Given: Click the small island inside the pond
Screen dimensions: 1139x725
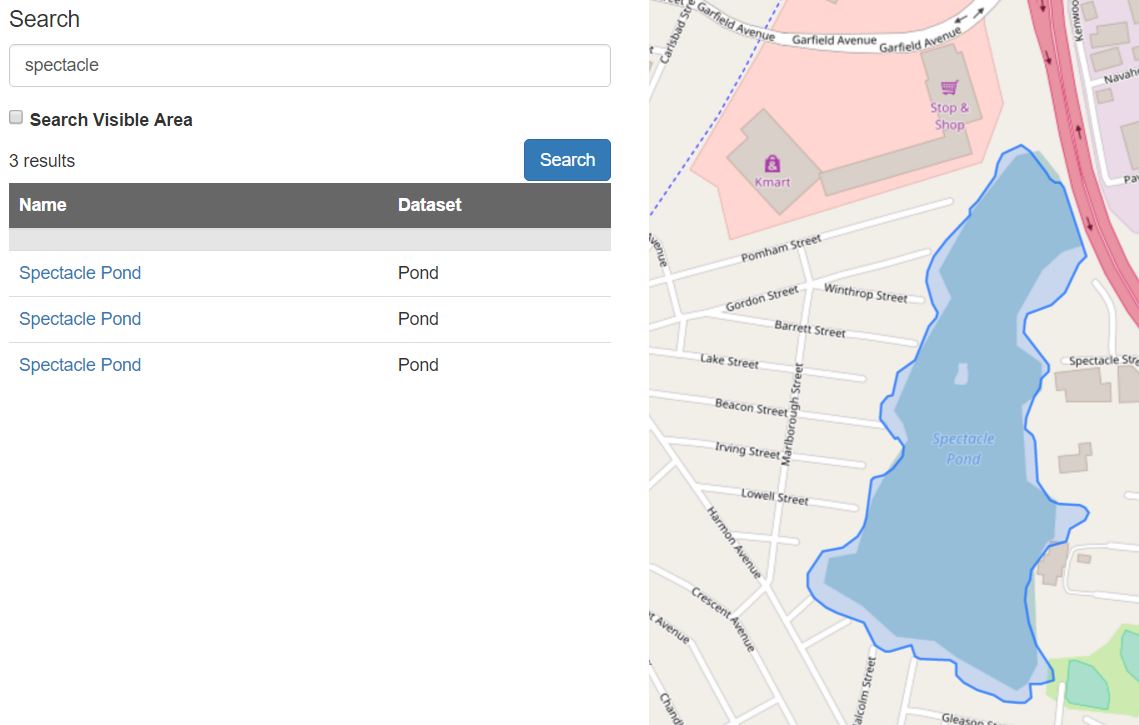Looking at the screenshot, I should click(961, 375).
